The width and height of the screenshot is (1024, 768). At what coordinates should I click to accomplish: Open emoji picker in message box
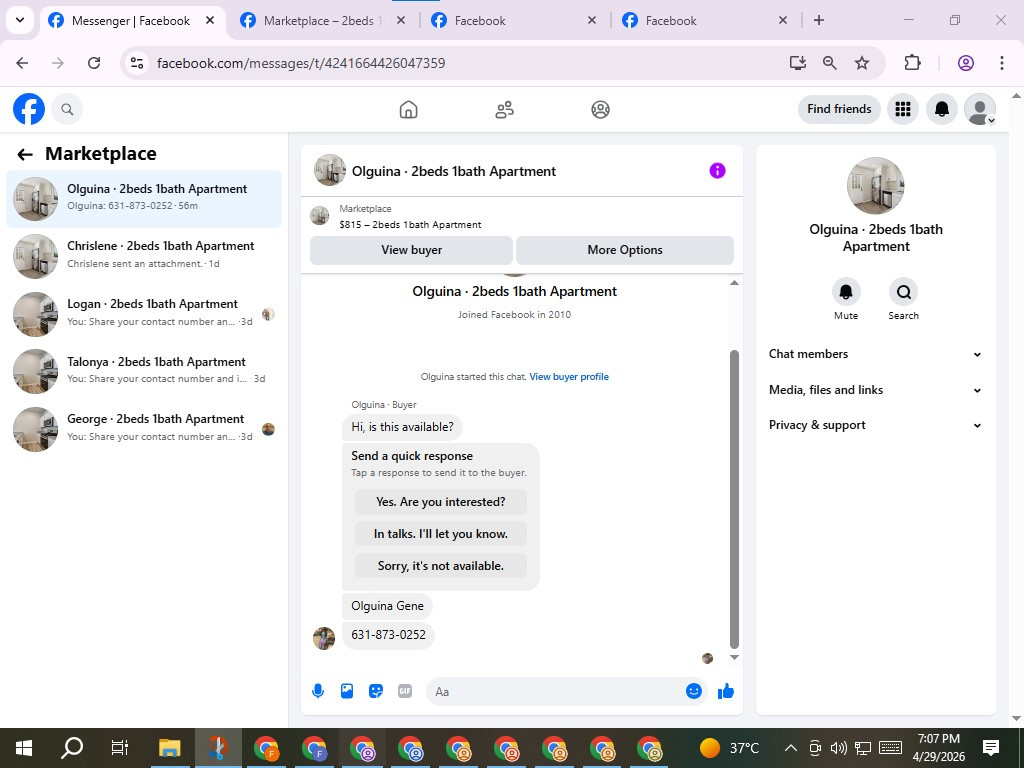pos(694,691)
